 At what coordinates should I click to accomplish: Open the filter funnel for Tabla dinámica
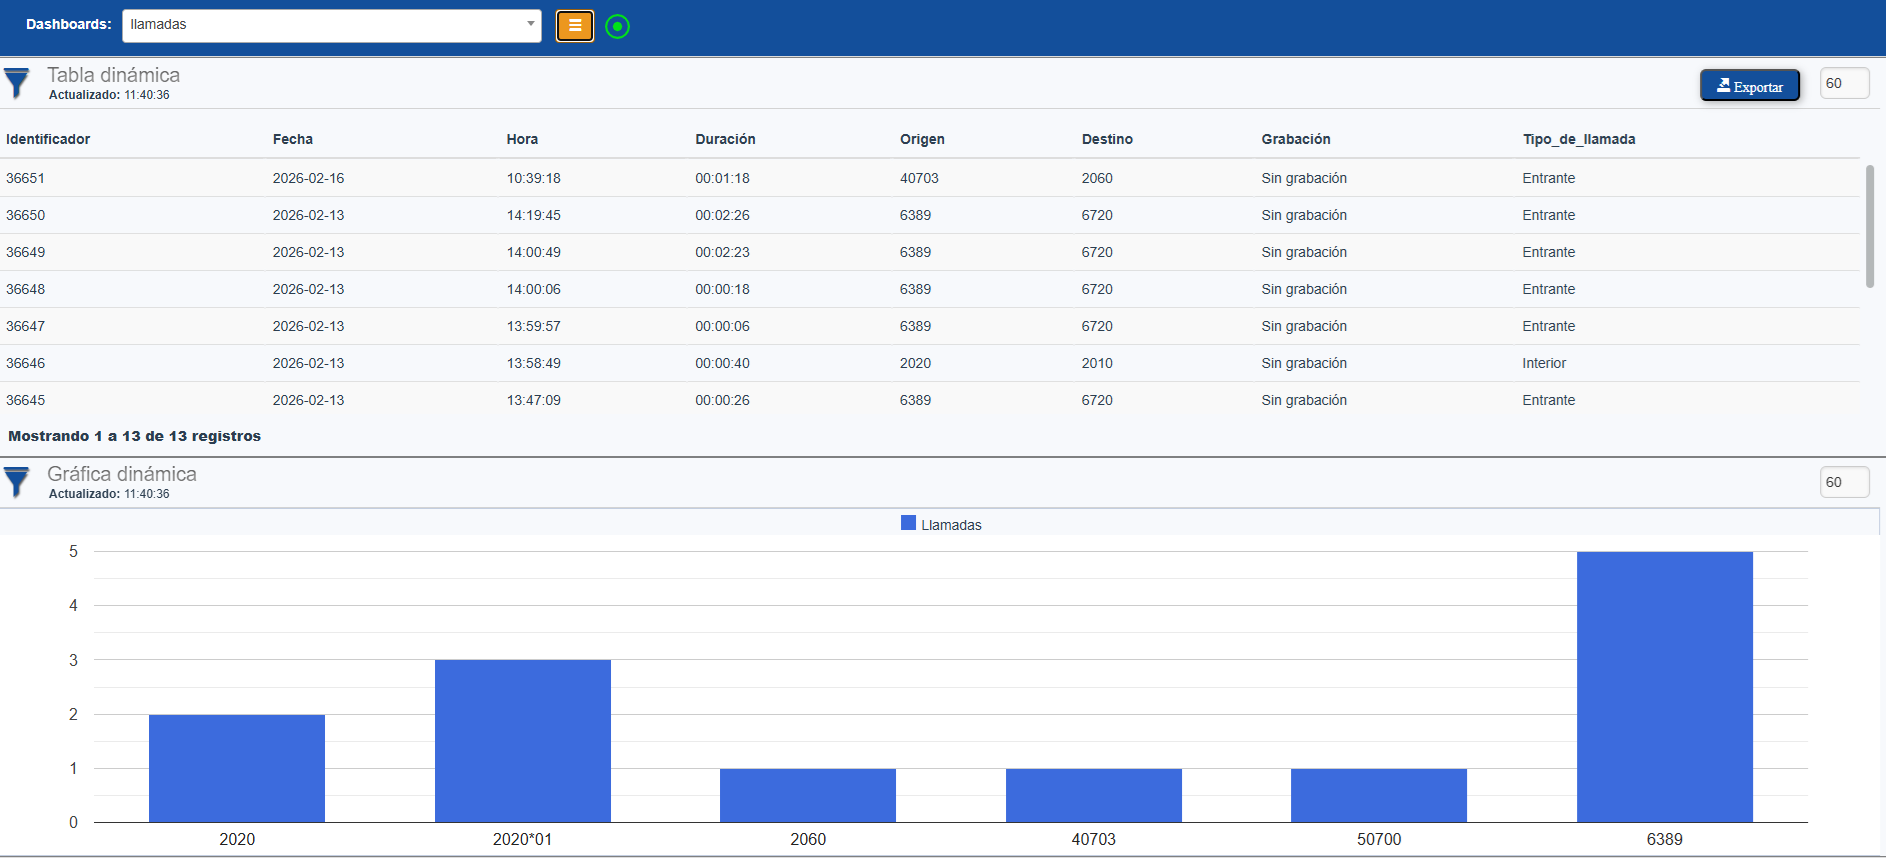17,84
